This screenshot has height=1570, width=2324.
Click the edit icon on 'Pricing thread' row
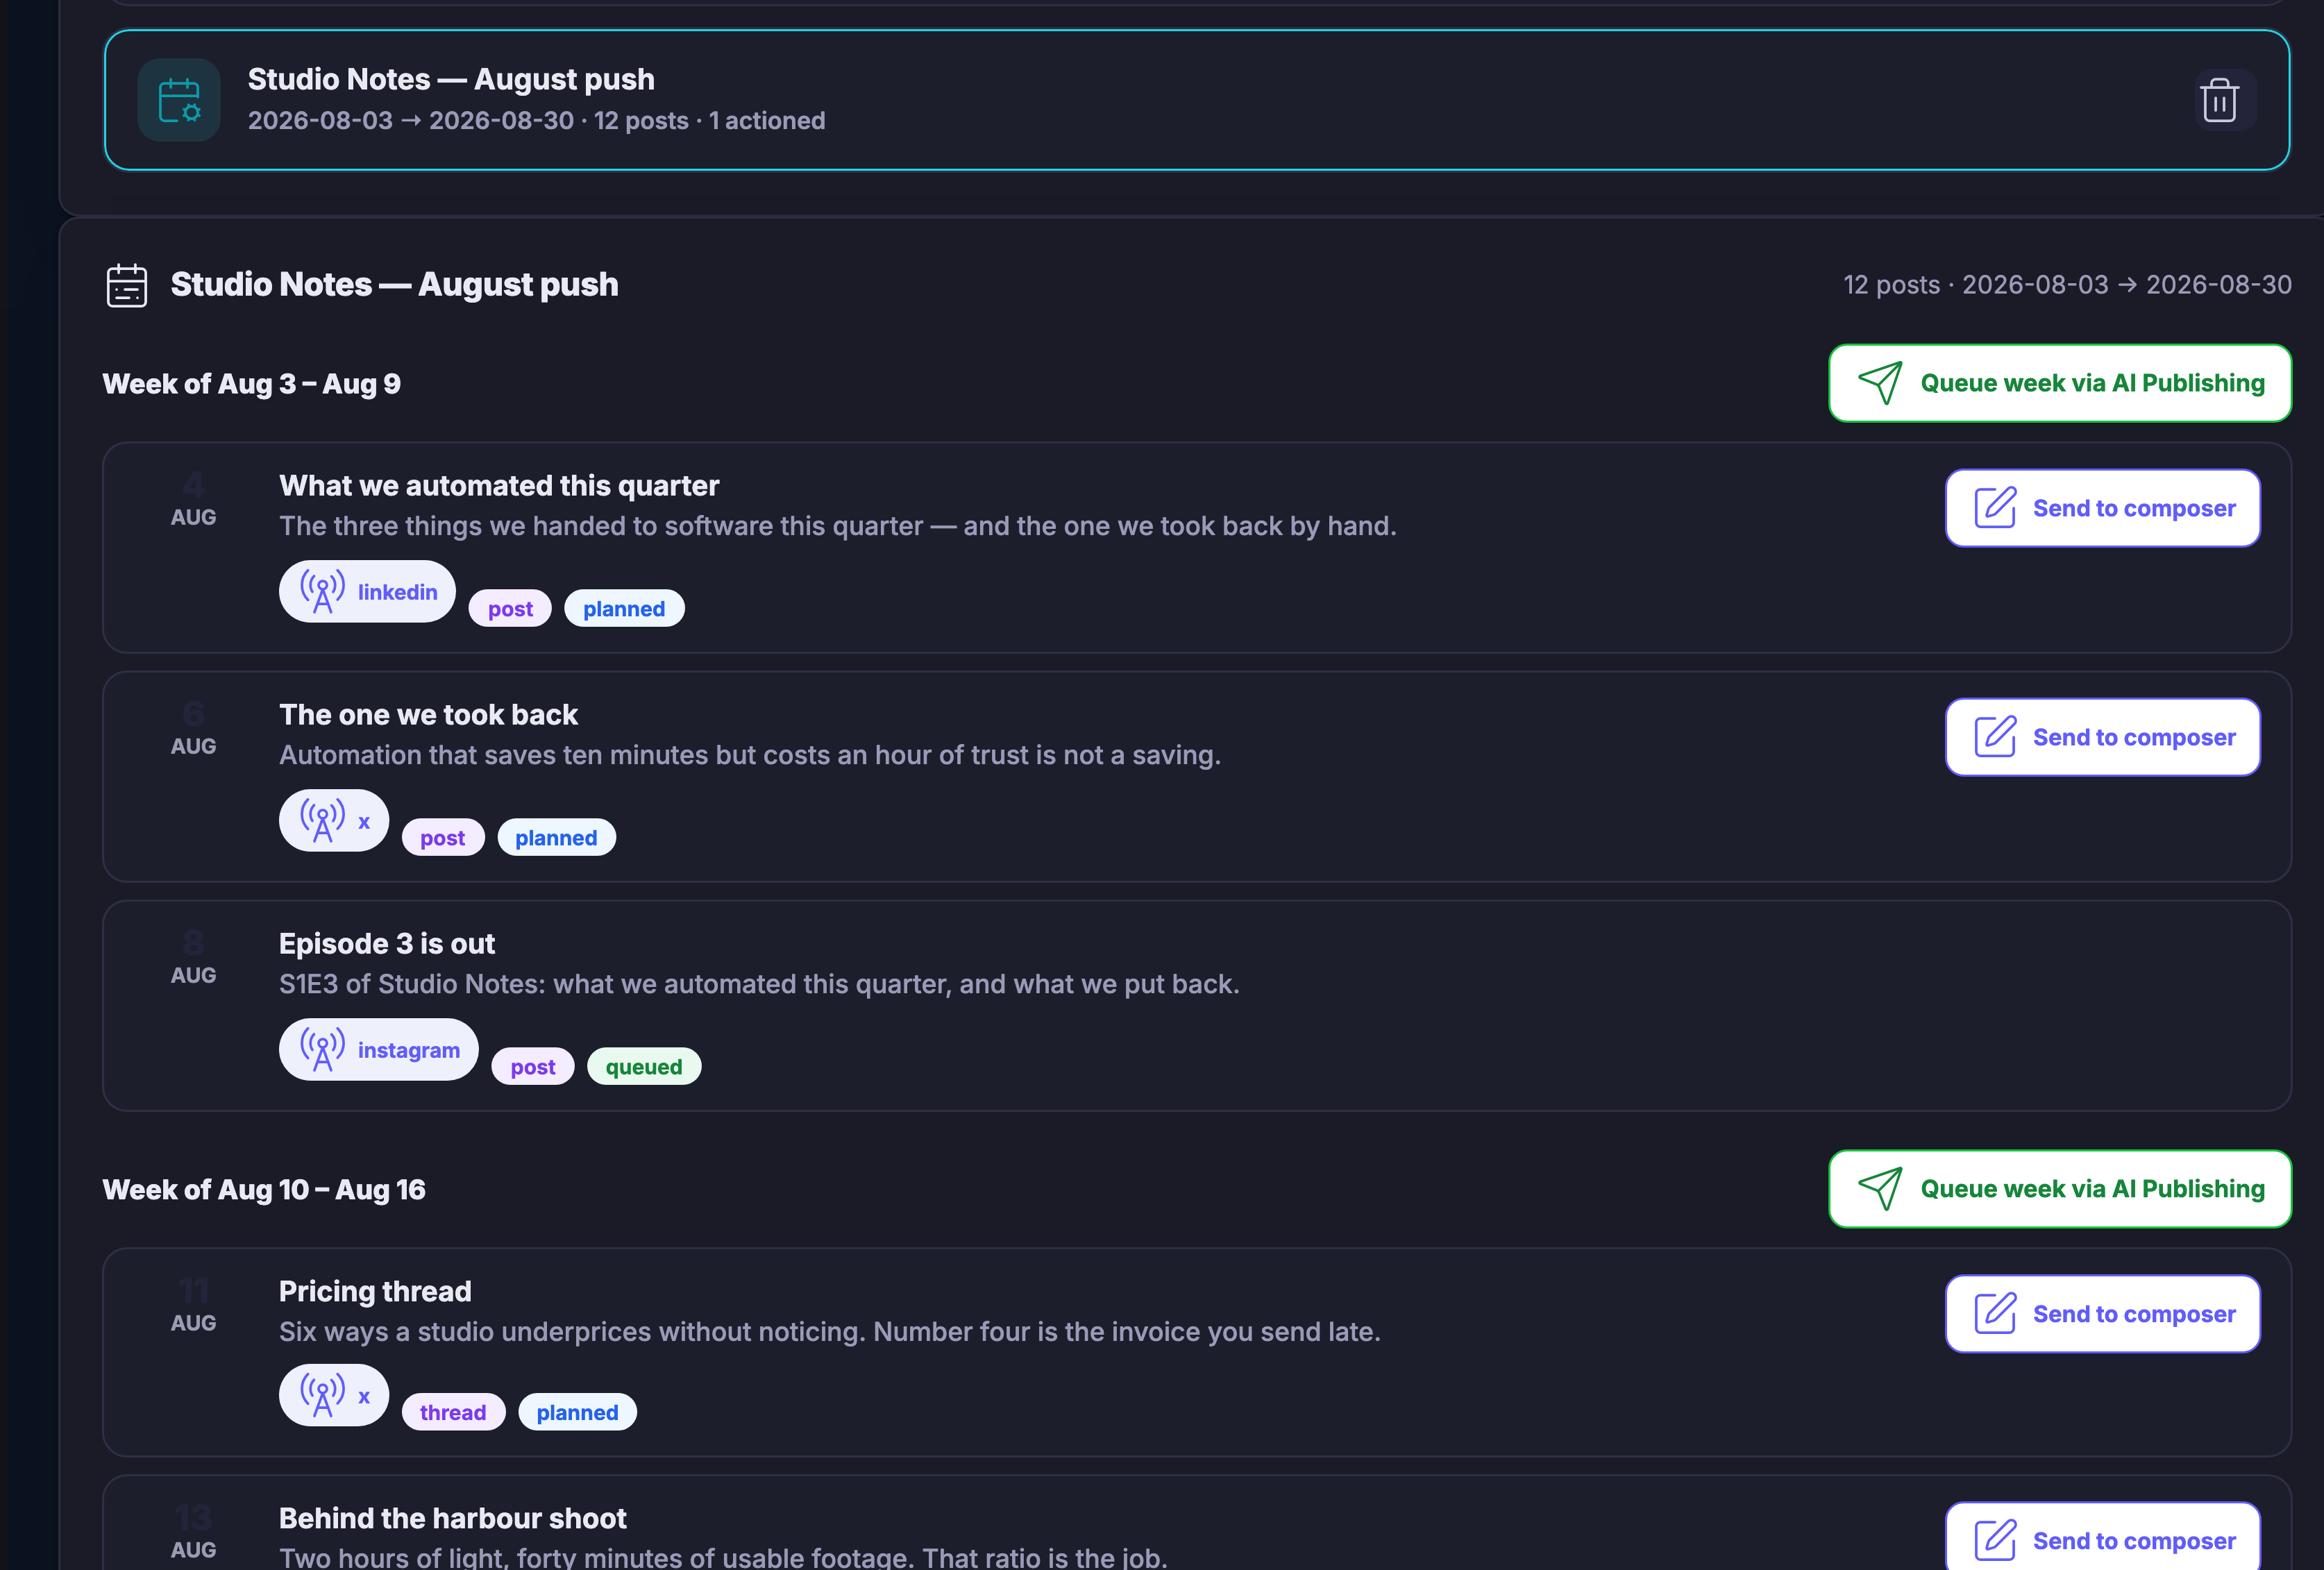[1995, 1314]
